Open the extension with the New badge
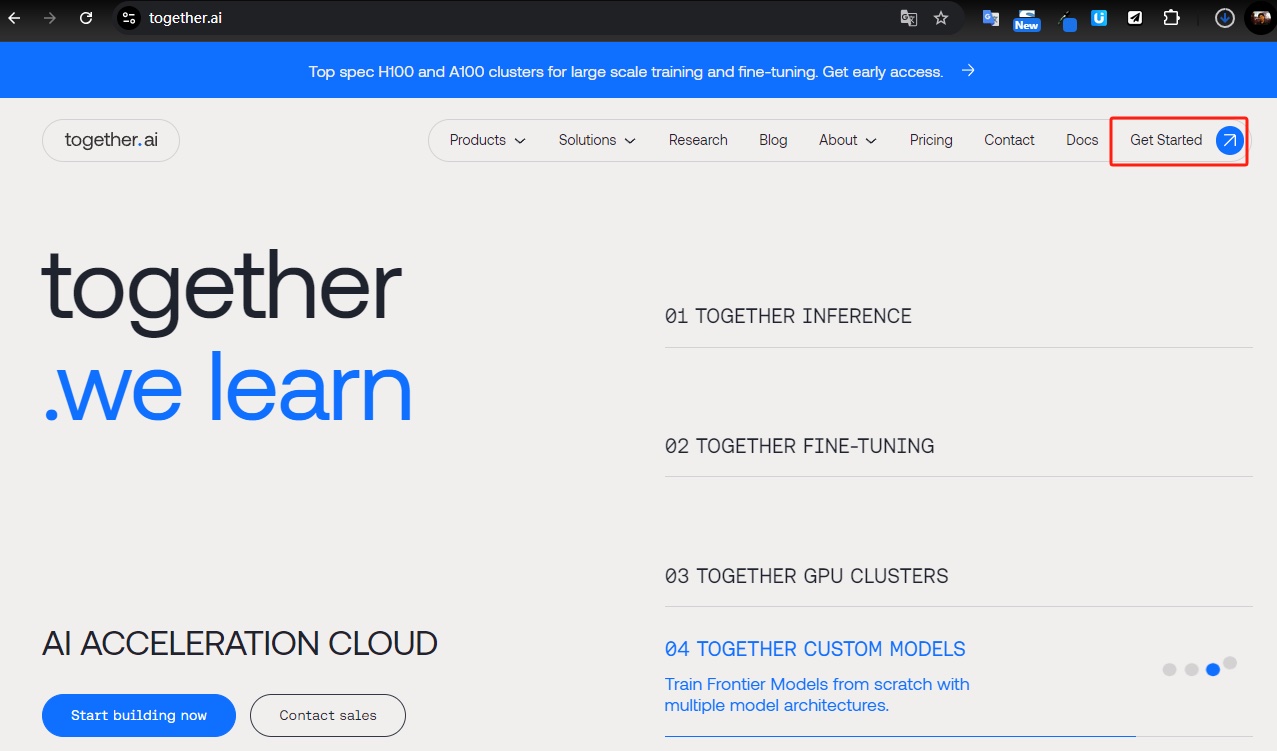Image resolution: width=1277 pixels, height=751 pixels. click(1026, 19)
